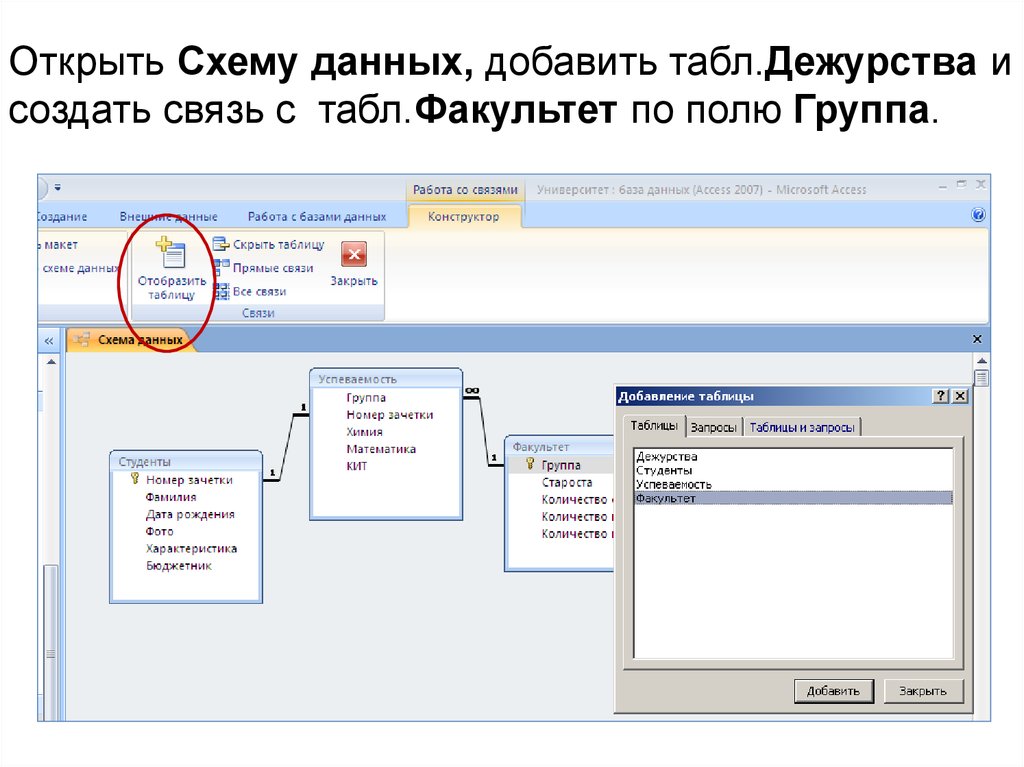
Task: Click the Скрыть таблицу icon
Action: [221, 245]
